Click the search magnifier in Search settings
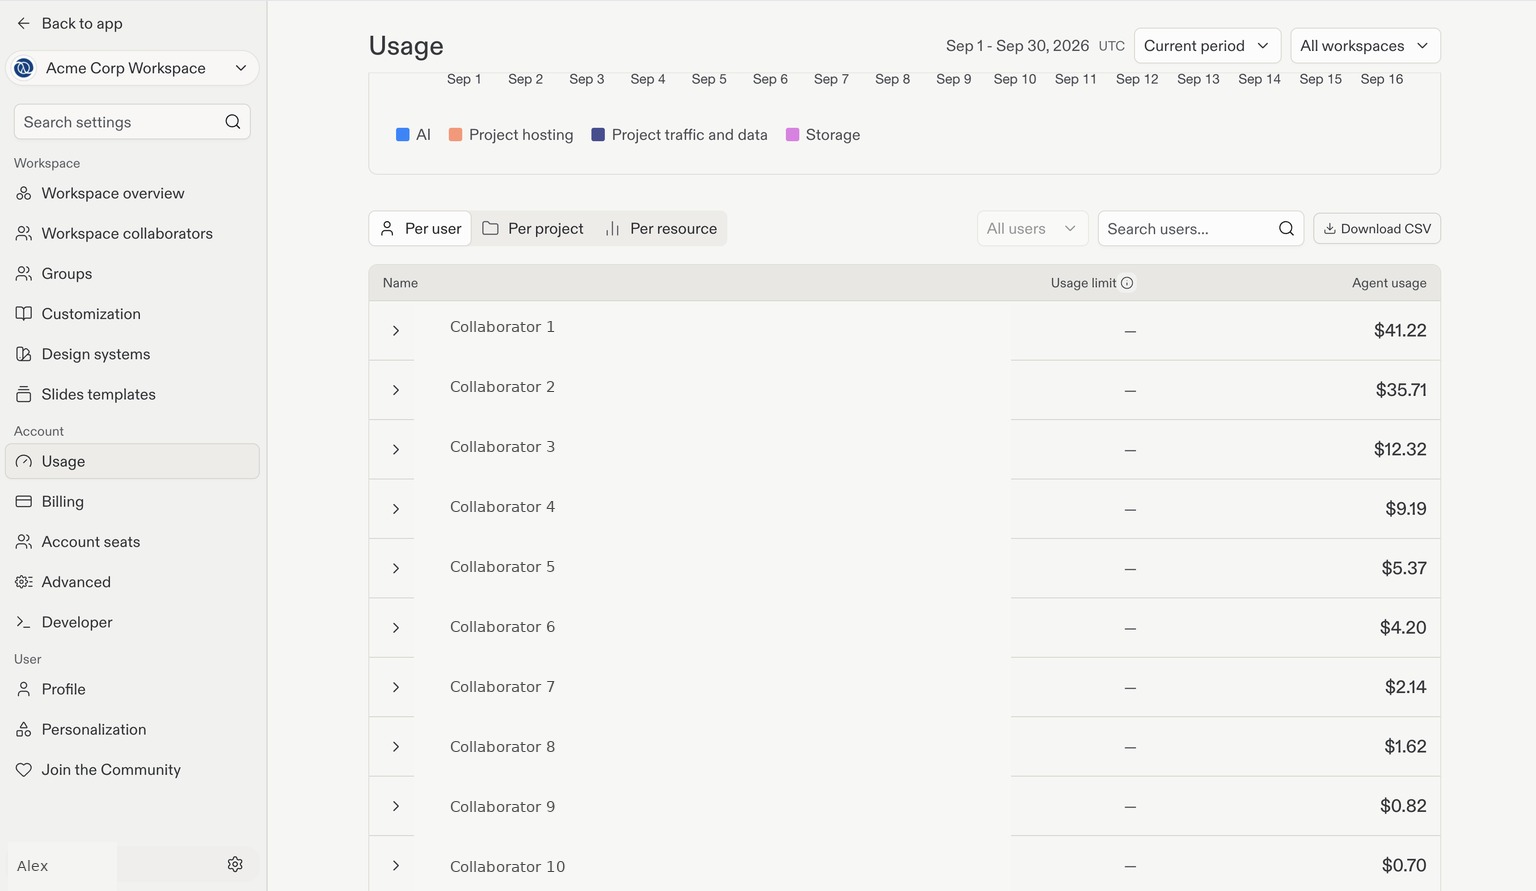The image size is (1536, 891). (233, 122)
